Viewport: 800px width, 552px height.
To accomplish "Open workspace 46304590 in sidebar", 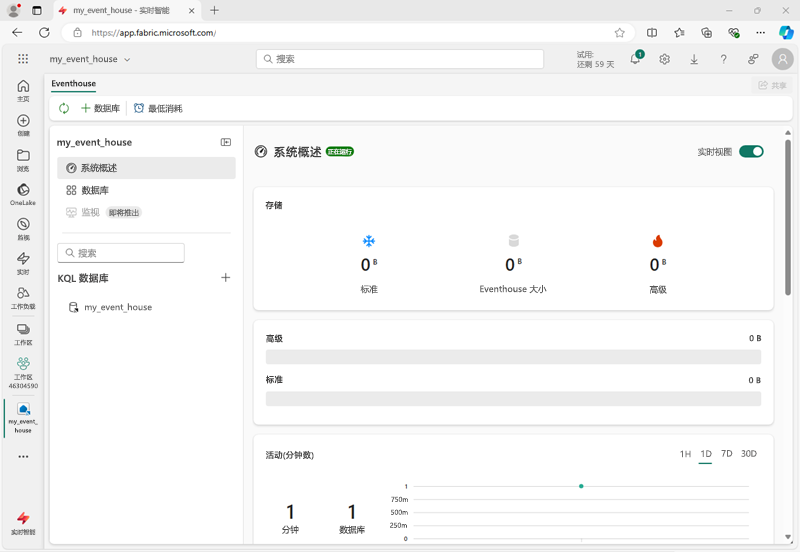I will [x=23, y=372].
